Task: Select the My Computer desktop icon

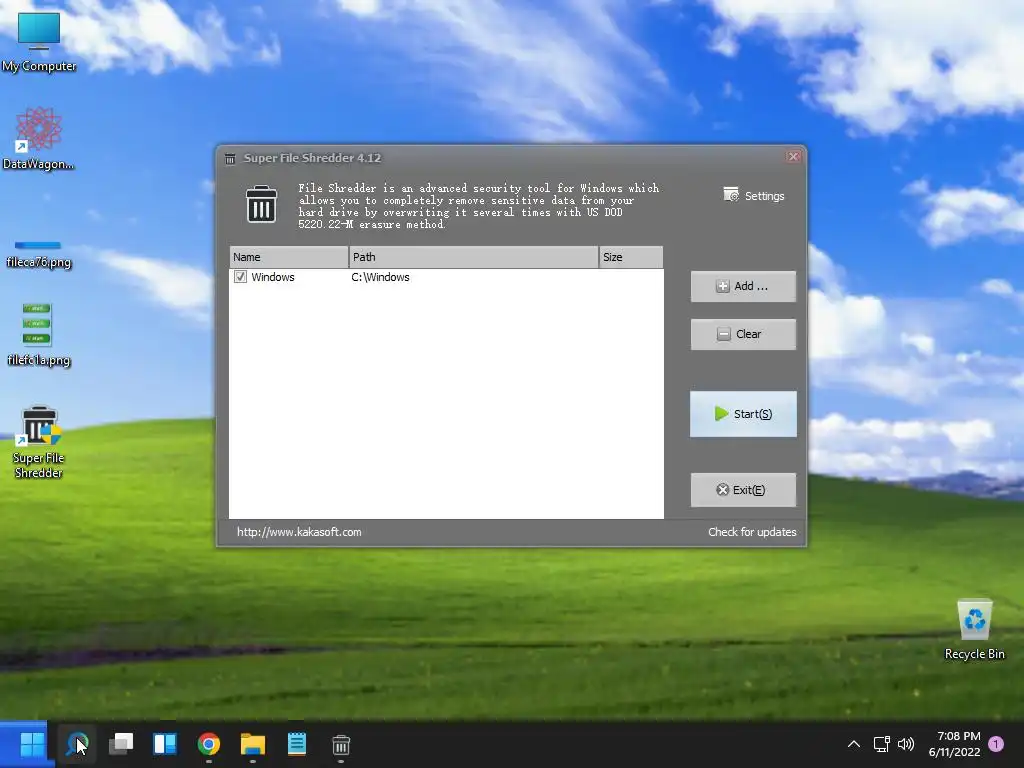Action: click(39, 41)
